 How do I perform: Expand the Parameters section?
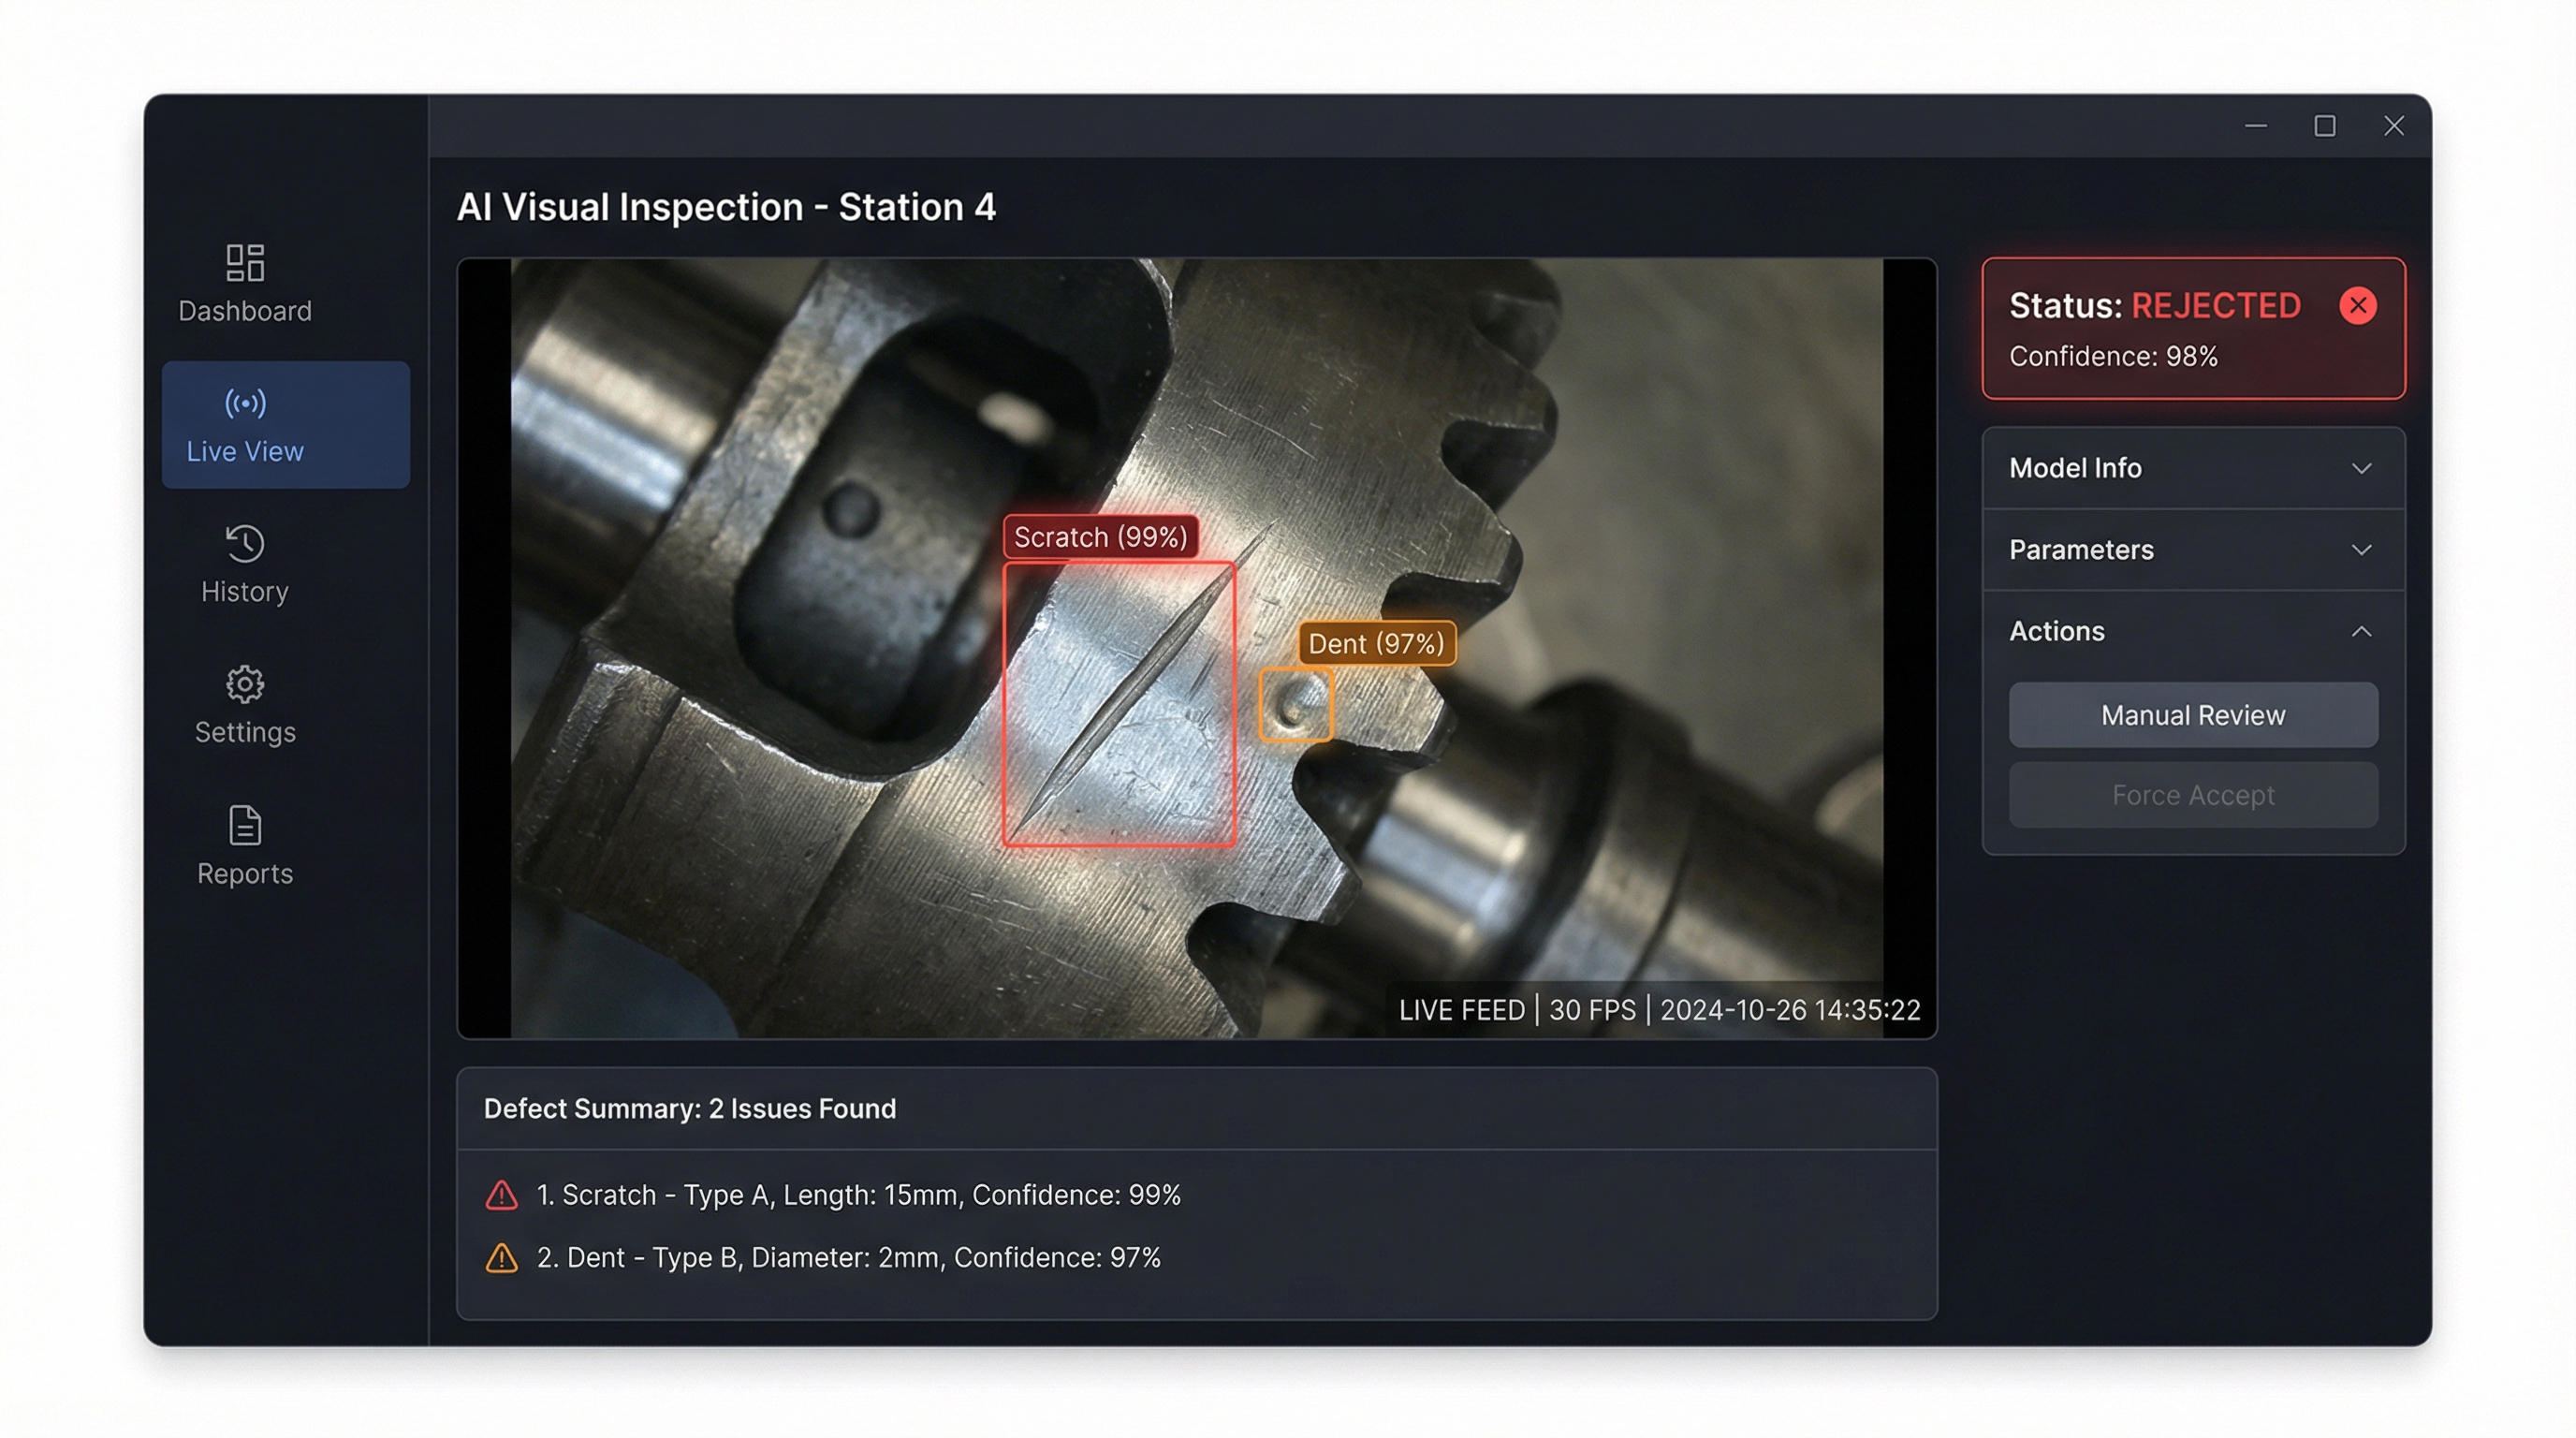tap(2192, 549)
